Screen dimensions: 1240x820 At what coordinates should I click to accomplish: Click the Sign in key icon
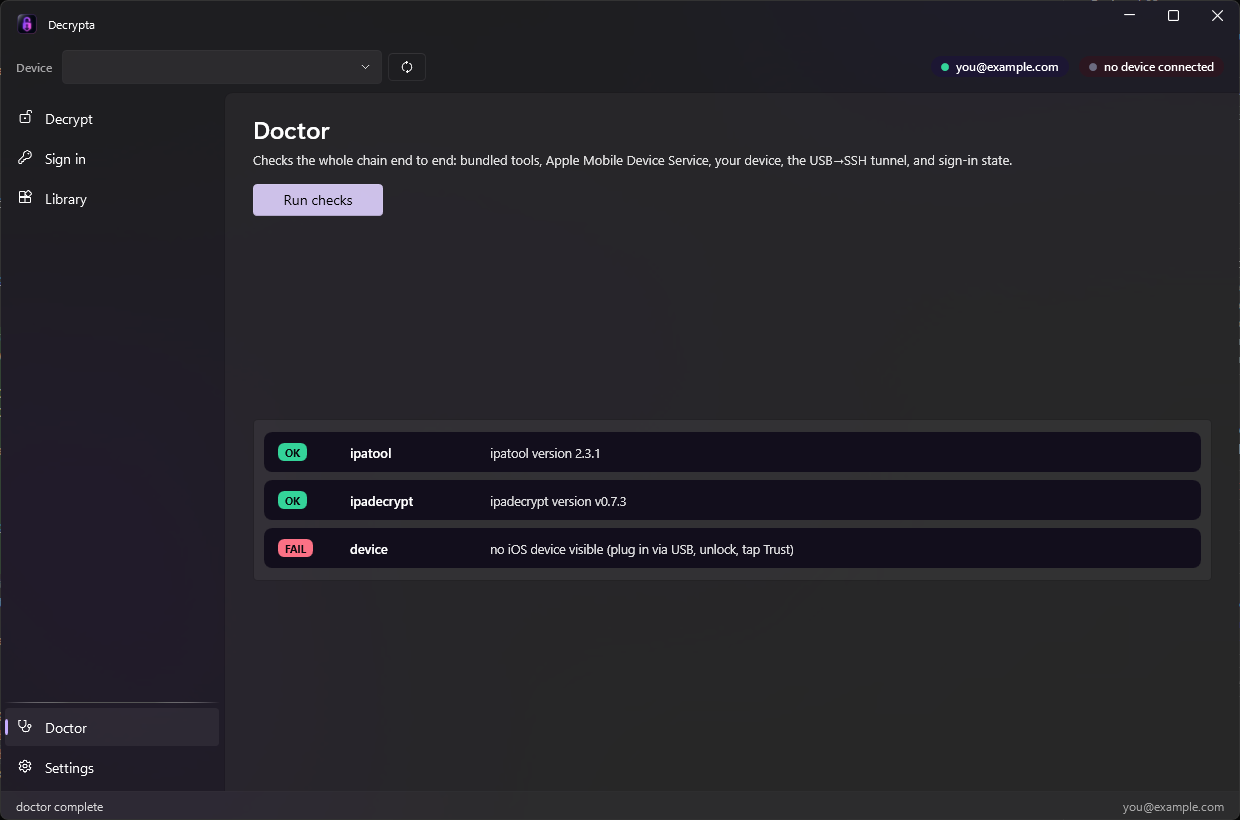click(25, 158)
